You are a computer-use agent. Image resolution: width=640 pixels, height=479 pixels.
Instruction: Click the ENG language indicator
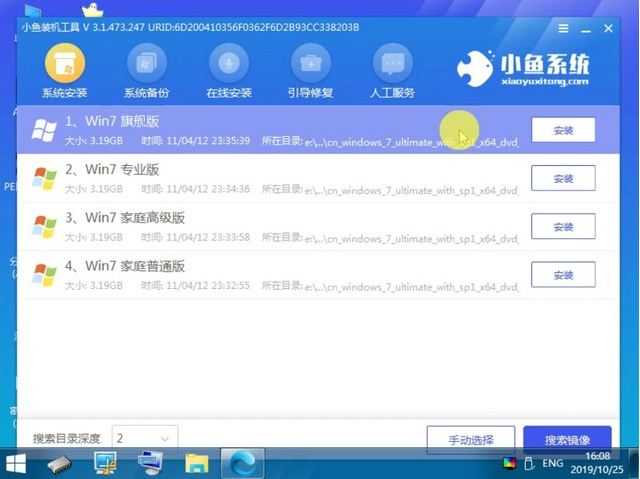553,463
